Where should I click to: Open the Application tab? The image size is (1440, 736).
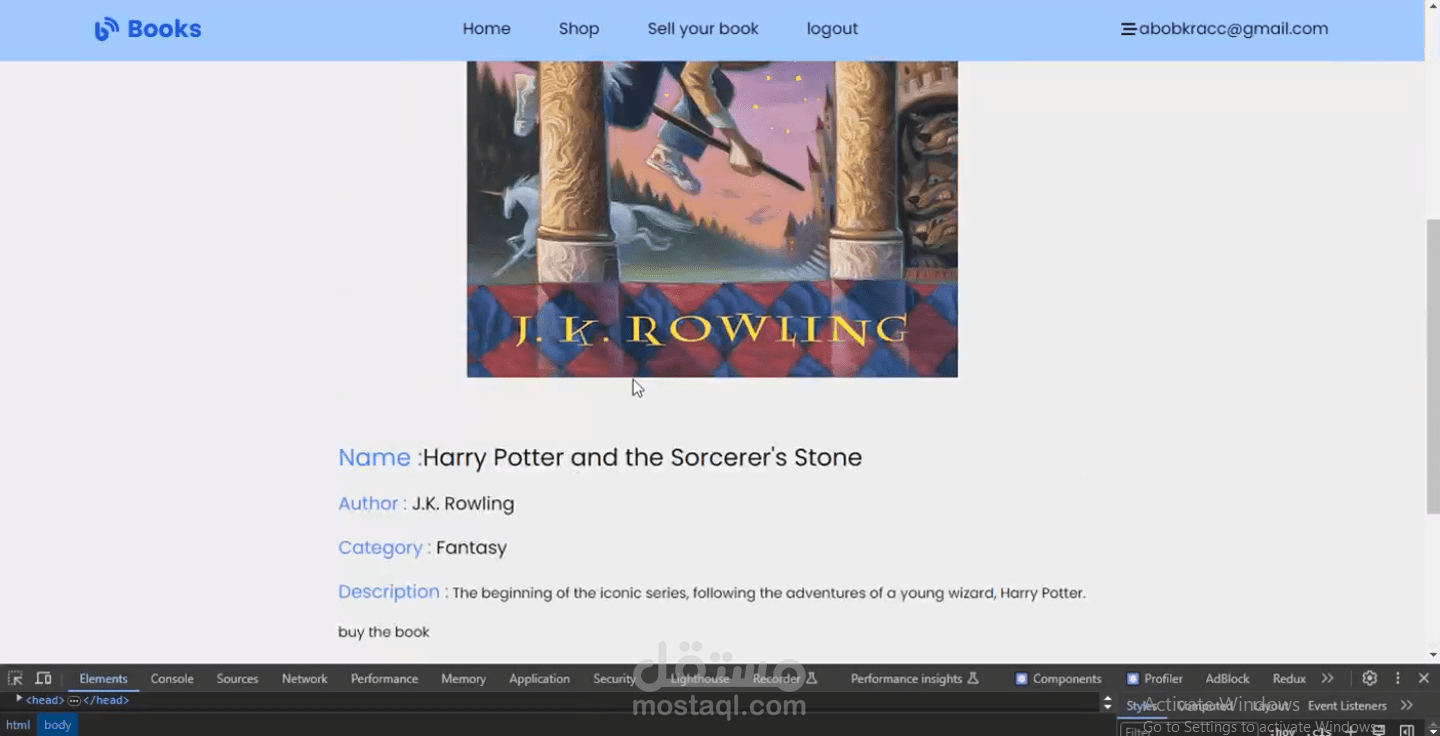click(539, 678)
